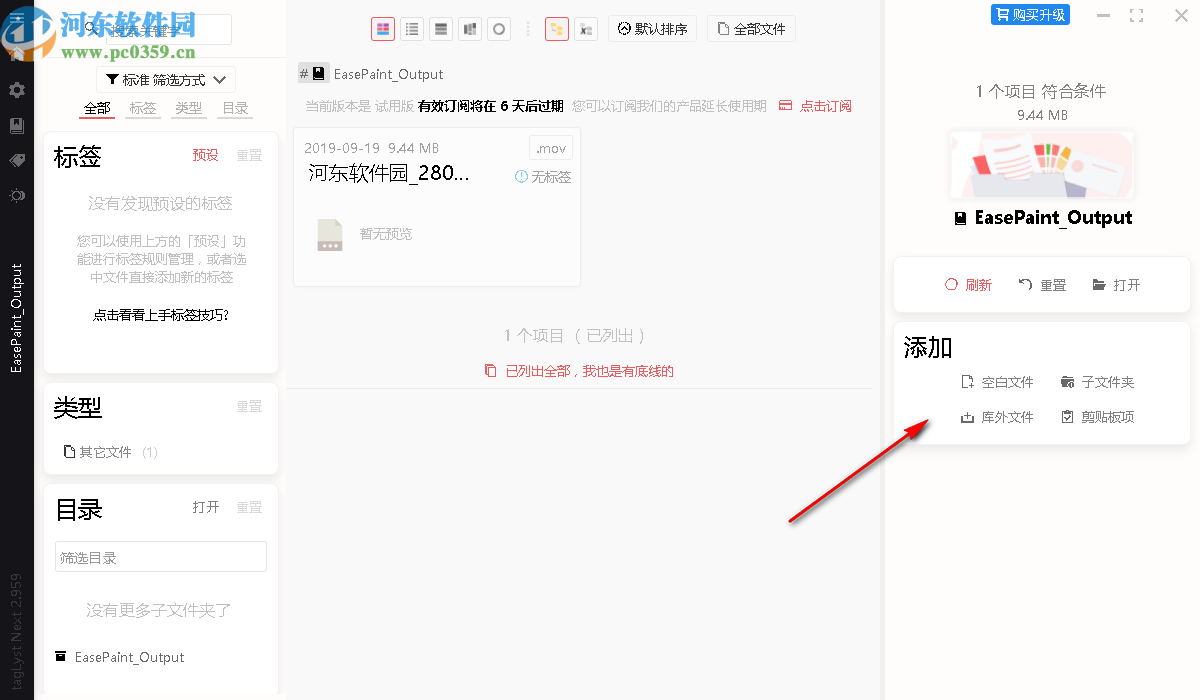Open the 默认排序 sorting dropdown
Viewport: 1200px width, 700px height.
pyautogui.click(x=652, y=28)
